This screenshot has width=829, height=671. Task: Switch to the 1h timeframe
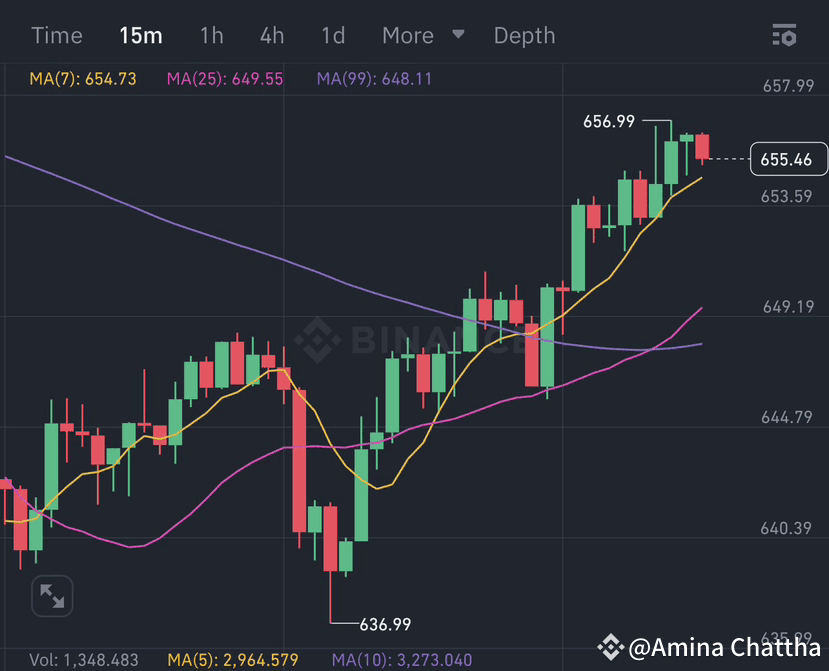point(211,35)
